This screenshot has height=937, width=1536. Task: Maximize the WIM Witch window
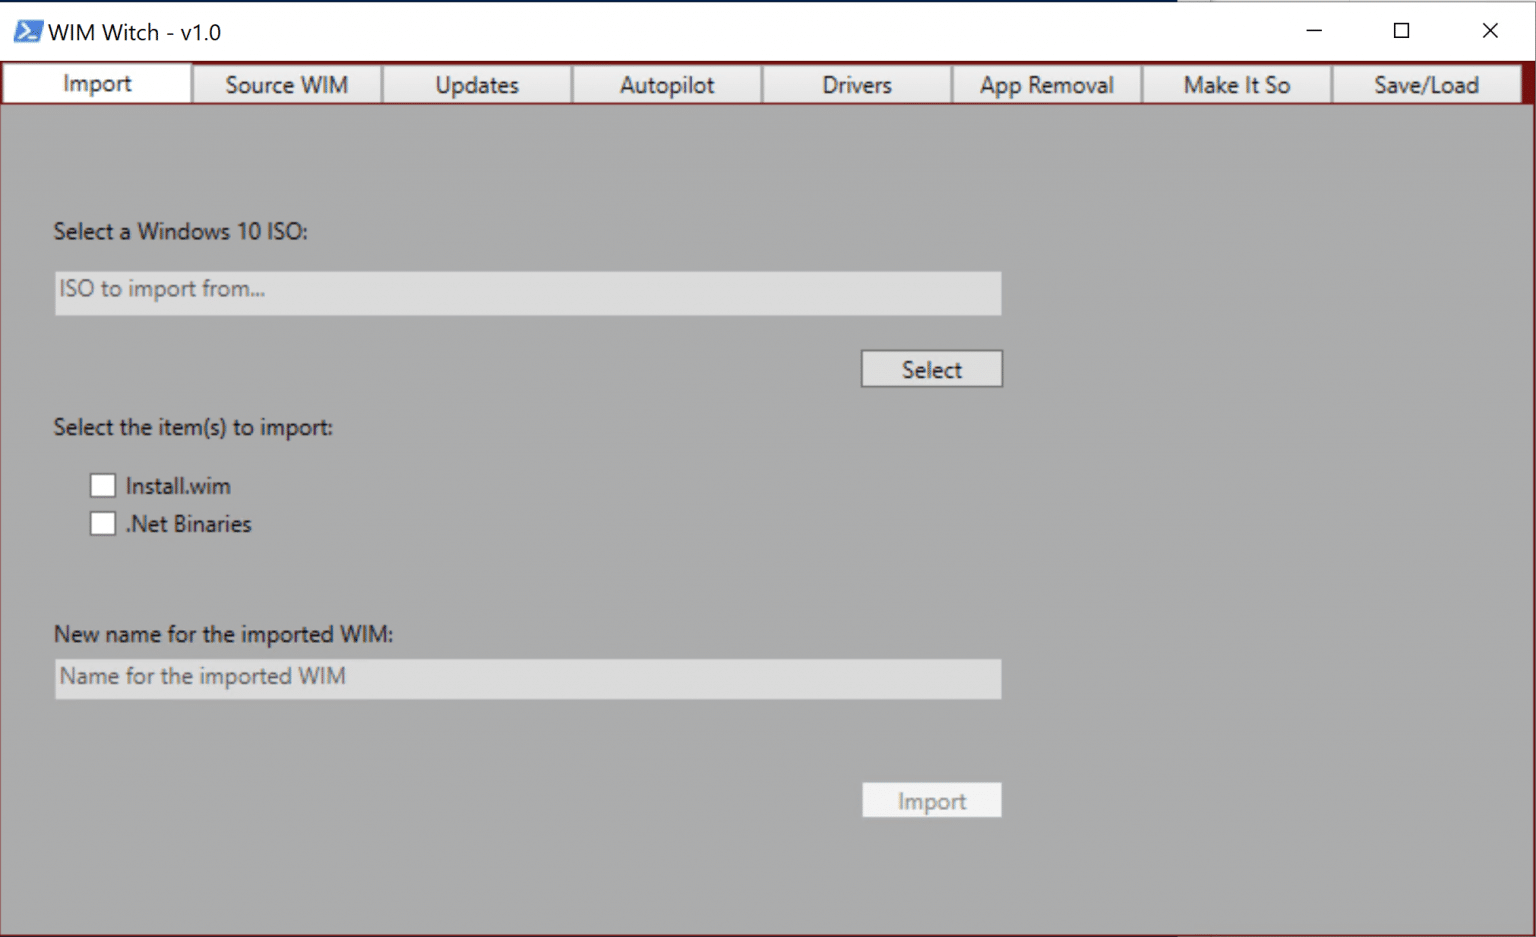coord(1401,31)
